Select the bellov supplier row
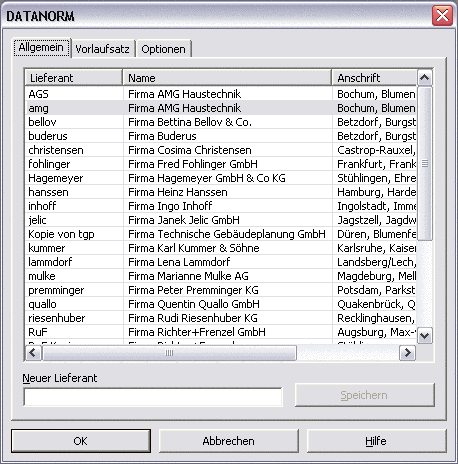 tap(221, 122)
